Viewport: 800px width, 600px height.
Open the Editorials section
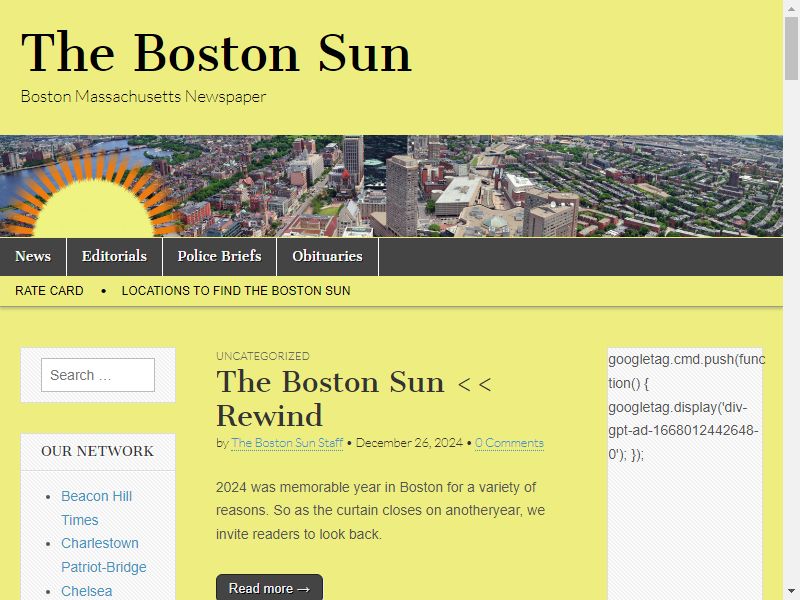click(x=114, y=256)
